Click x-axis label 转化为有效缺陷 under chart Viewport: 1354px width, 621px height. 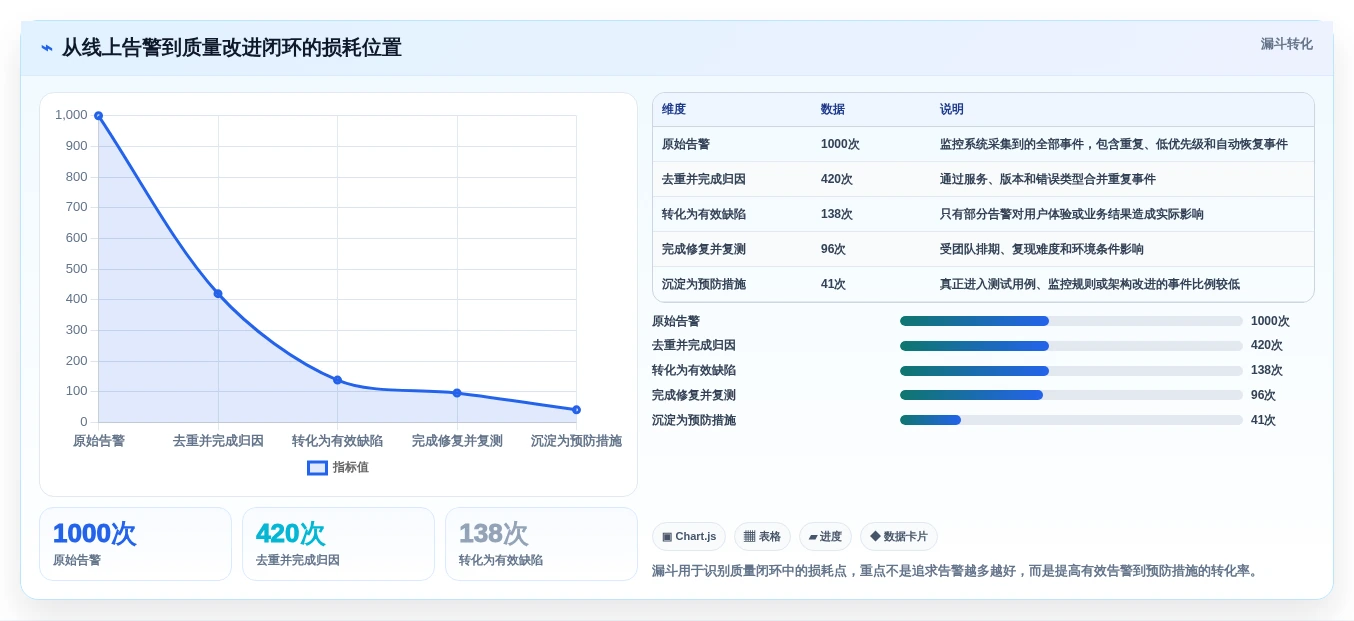(x=337, y=441)
